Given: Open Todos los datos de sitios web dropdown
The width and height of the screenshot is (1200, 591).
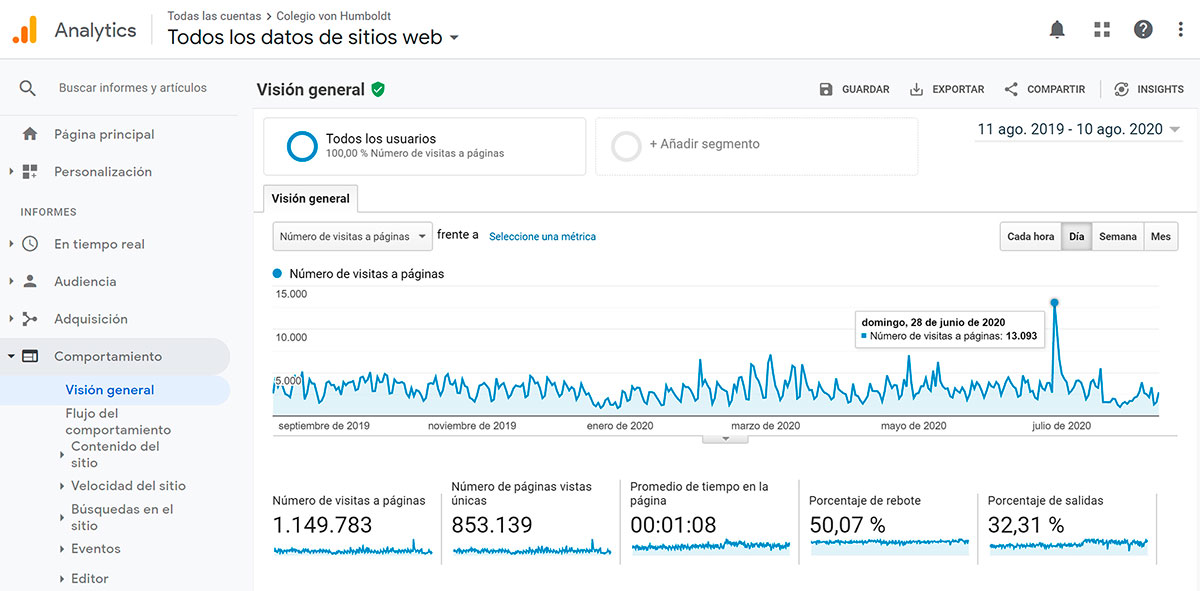Looking at the screenshot, I should pyautogui.click(x=313, y=38).
